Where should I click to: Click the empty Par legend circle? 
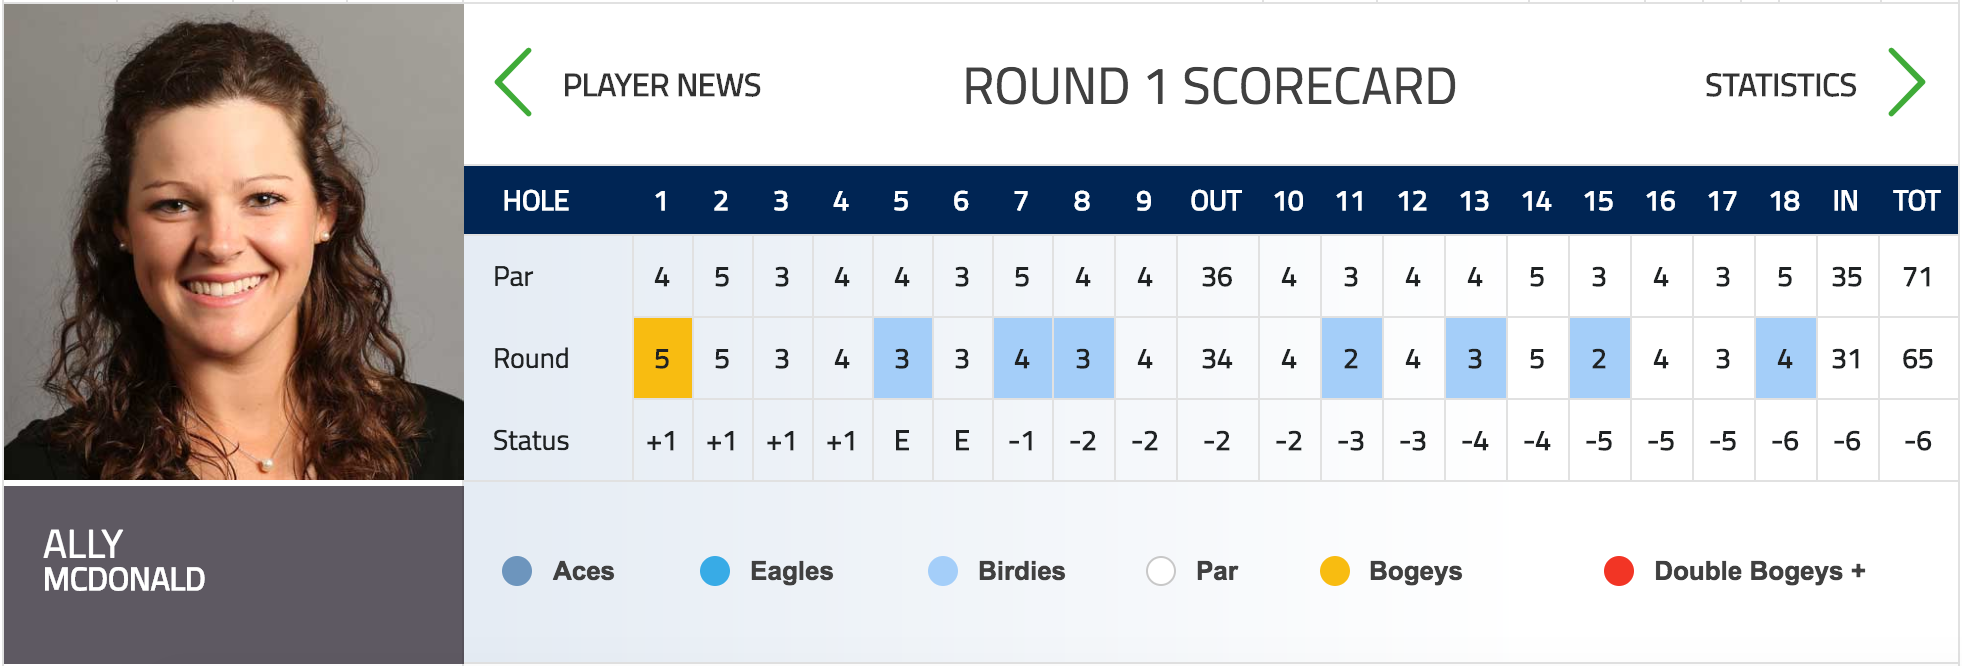click(1161, 571)
